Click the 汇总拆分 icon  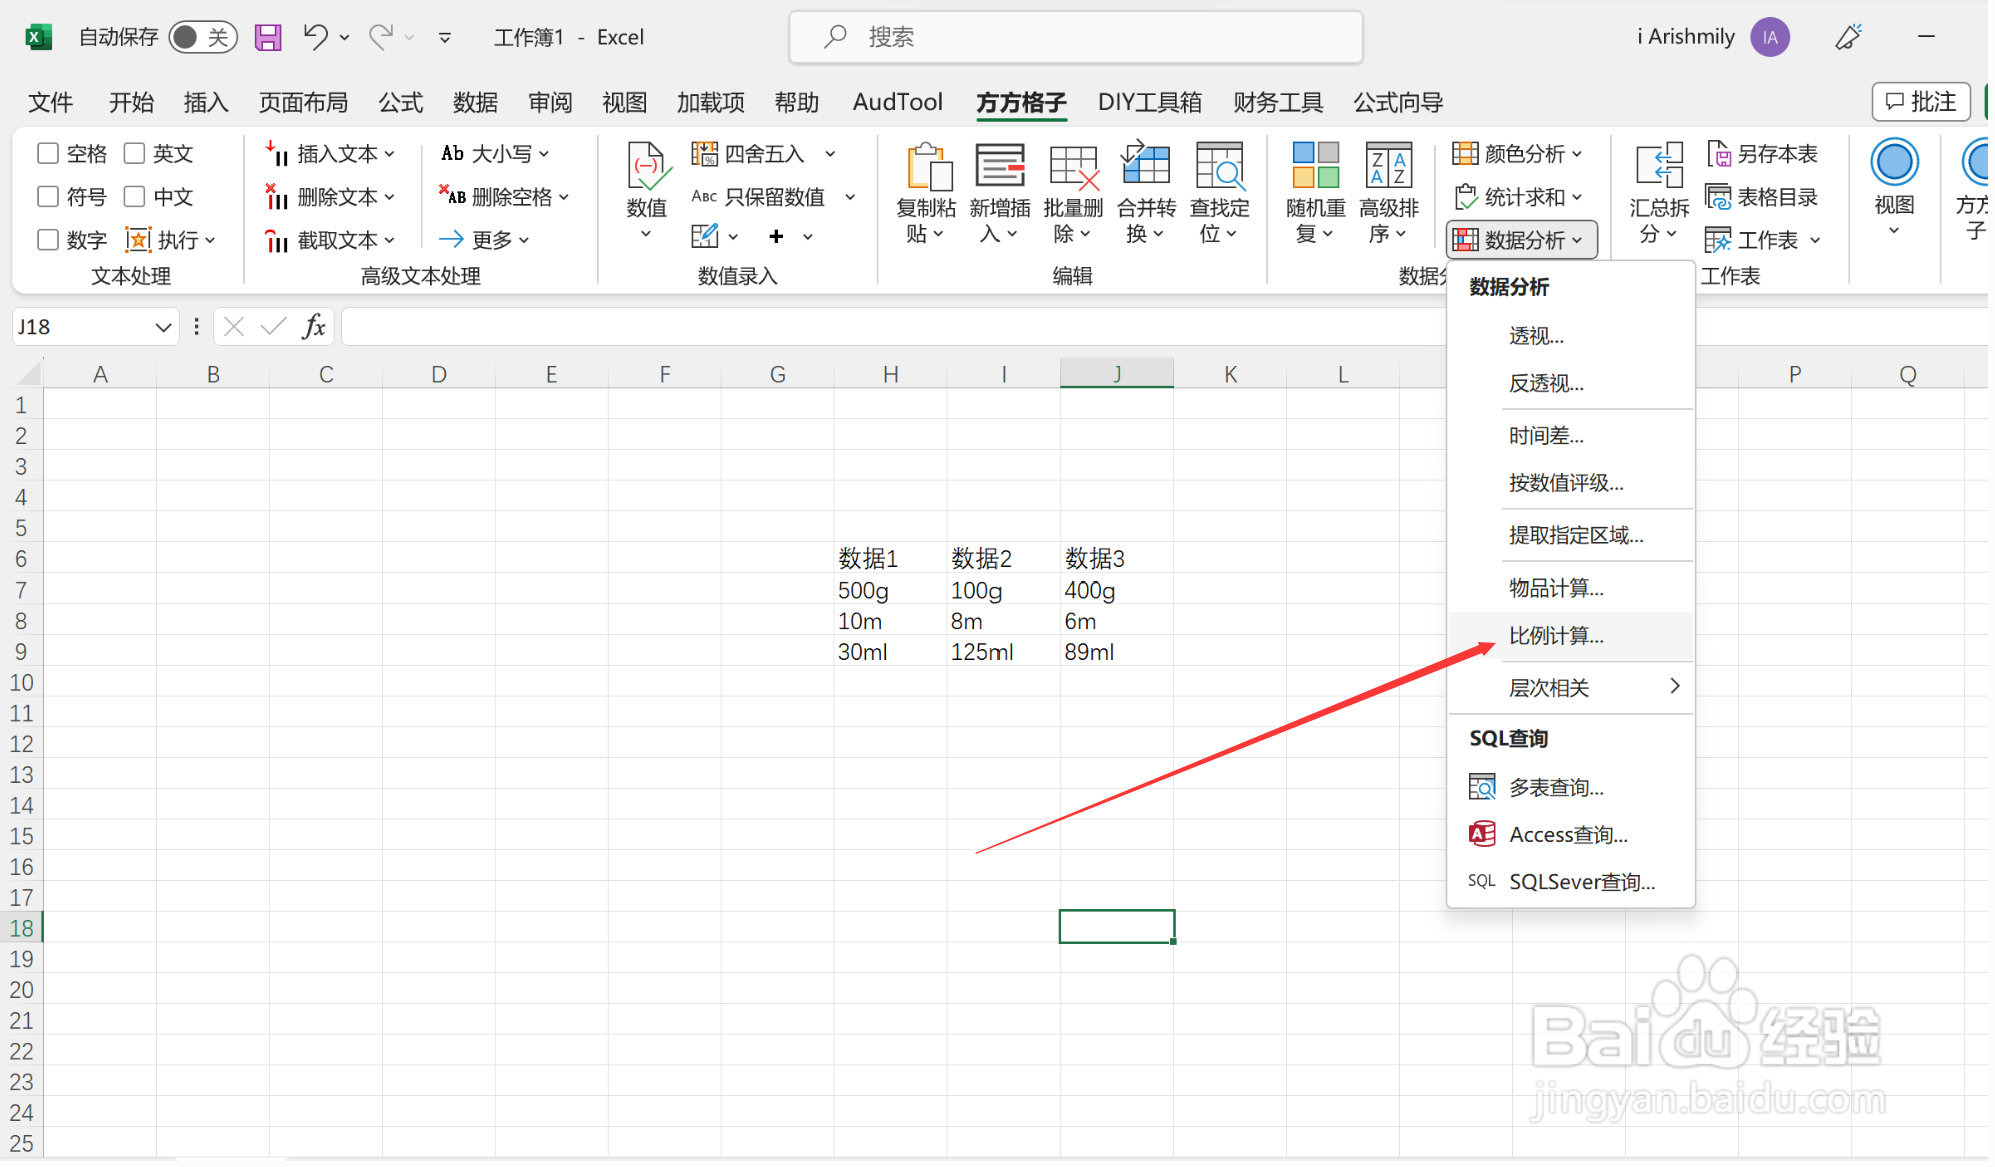coord(1659,166)
